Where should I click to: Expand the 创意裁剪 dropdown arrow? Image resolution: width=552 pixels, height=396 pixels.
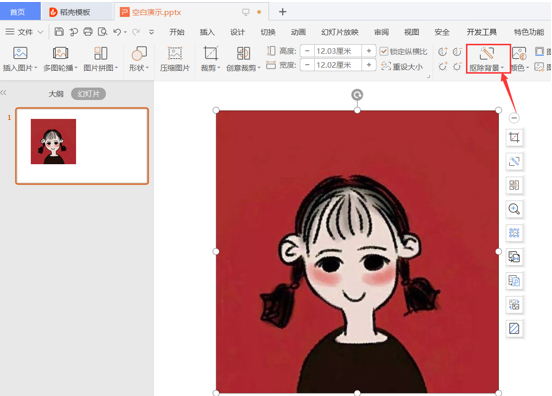(x=259, y=68)
